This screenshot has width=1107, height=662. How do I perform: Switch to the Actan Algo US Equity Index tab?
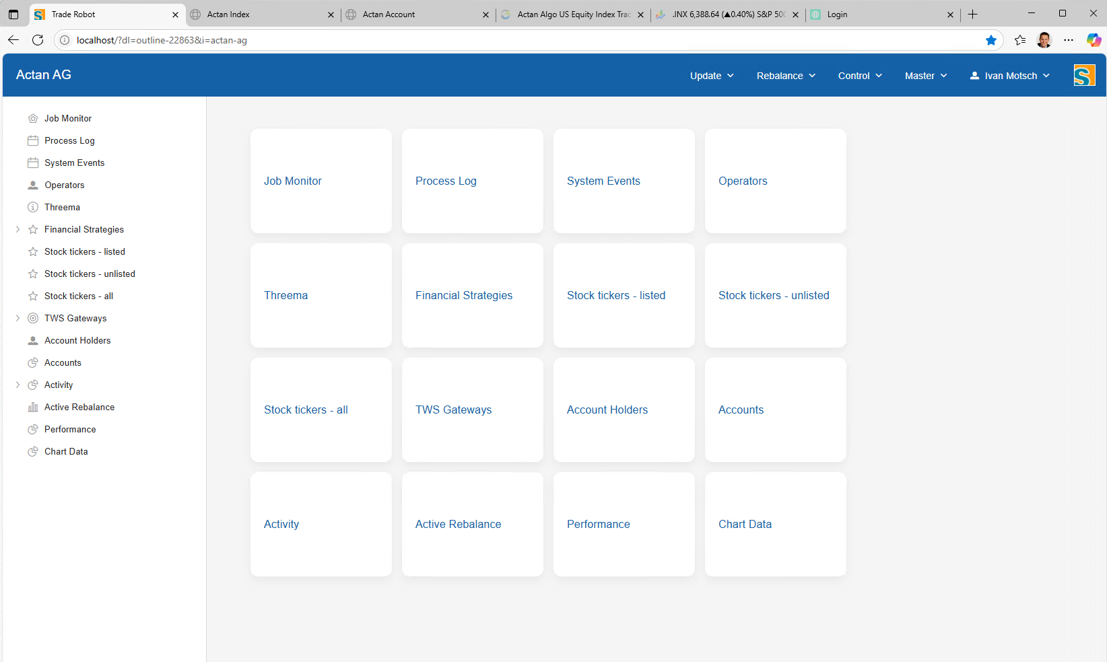pyautogui.click(x=572, y=14)
